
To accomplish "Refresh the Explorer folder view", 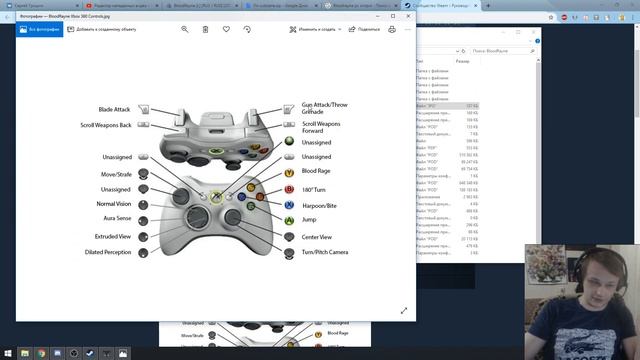I will click(464, 51).
